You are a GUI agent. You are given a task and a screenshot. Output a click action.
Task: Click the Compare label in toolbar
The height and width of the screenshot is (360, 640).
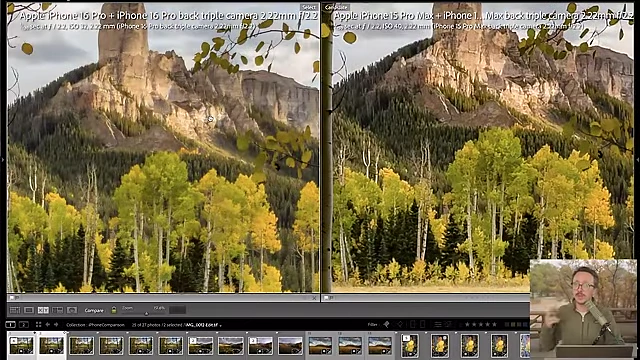[94, 311]
